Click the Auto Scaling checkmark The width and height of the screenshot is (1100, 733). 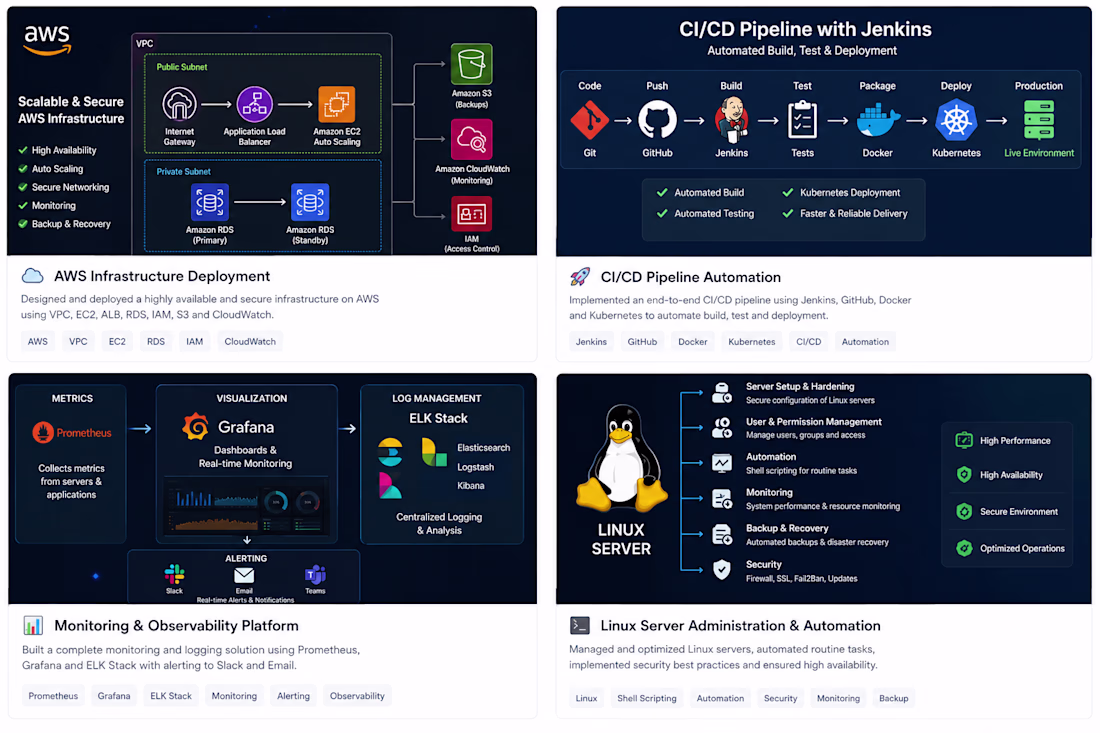[23, 168]
